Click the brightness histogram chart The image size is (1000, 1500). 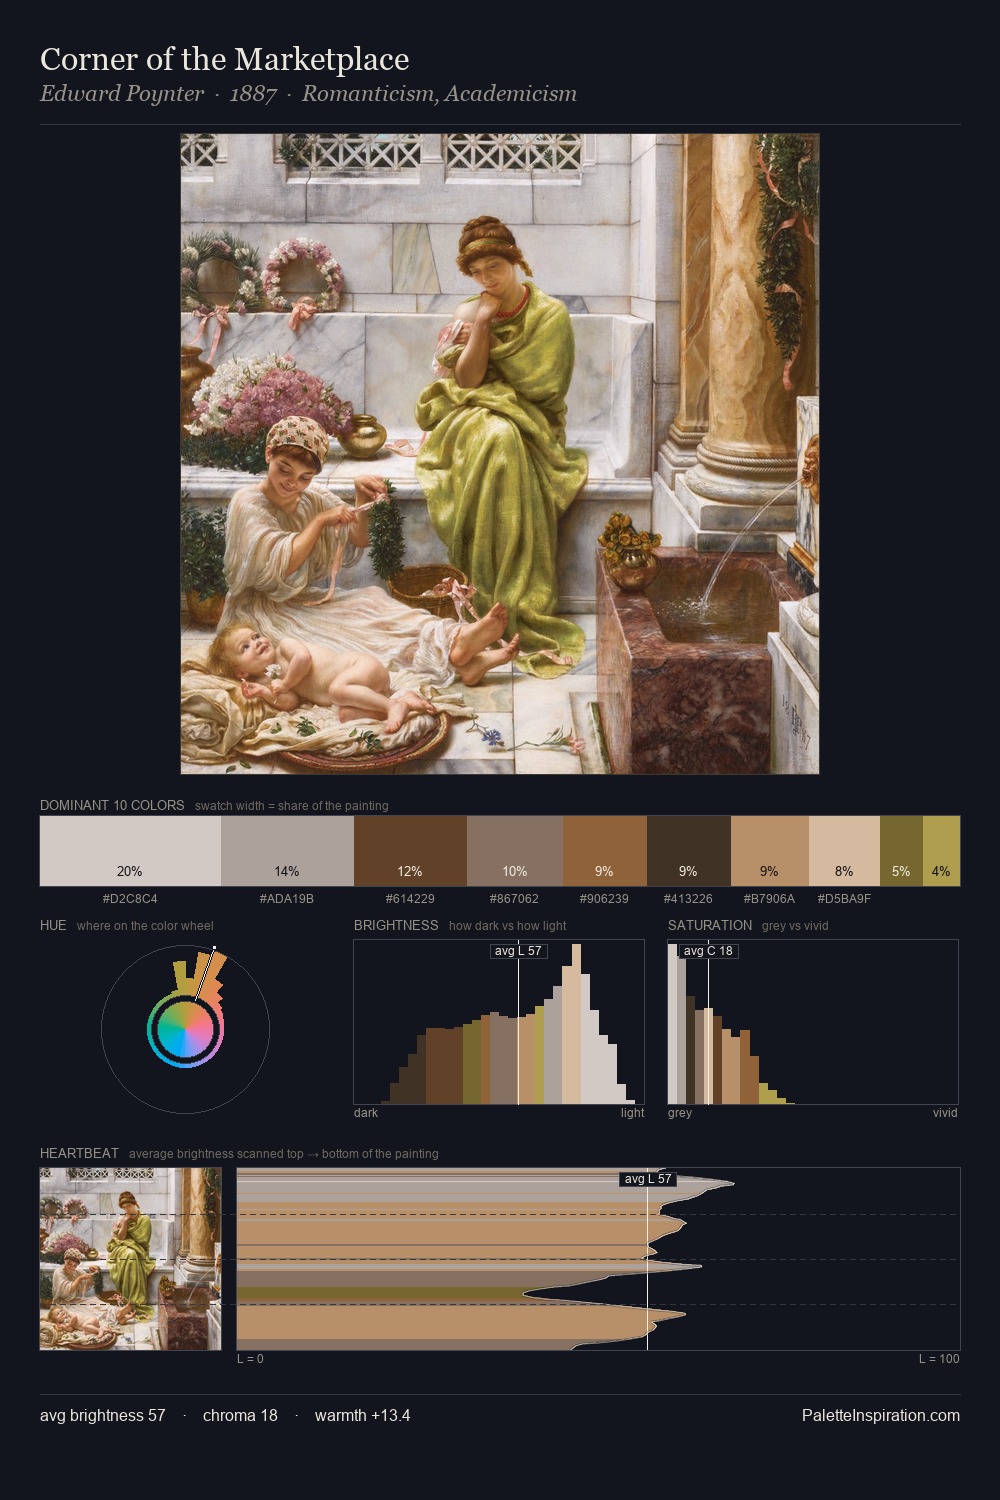500,1022
